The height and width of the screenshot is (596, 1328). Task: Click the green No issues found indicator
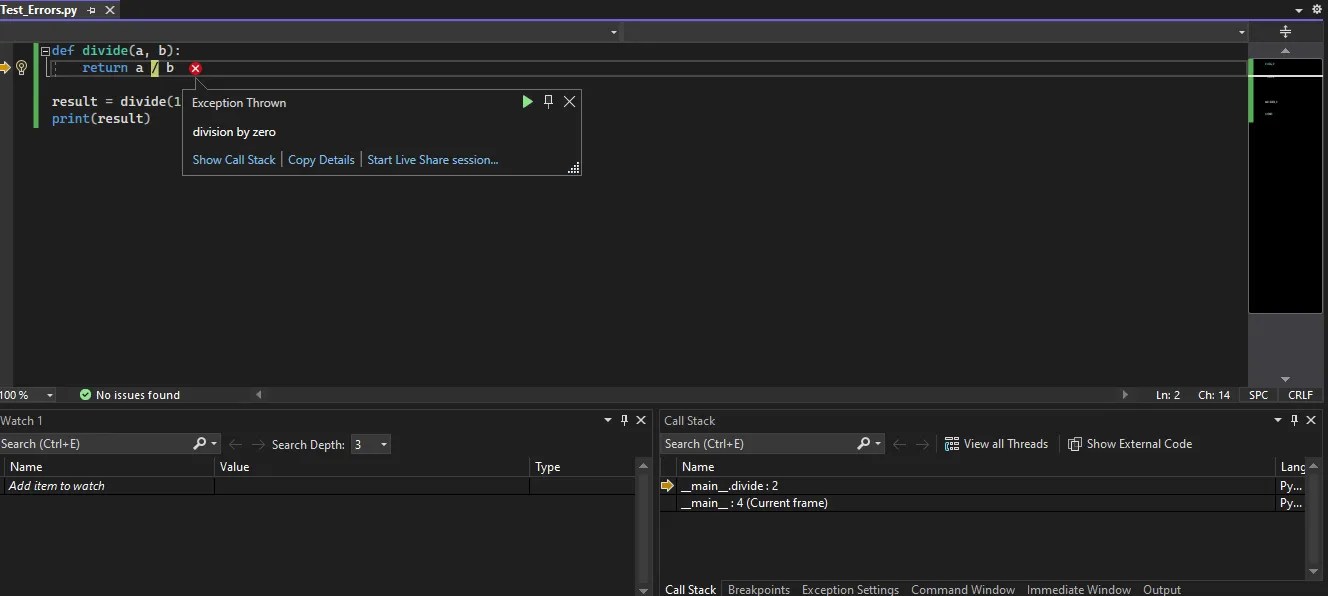(x=130, y=394)
